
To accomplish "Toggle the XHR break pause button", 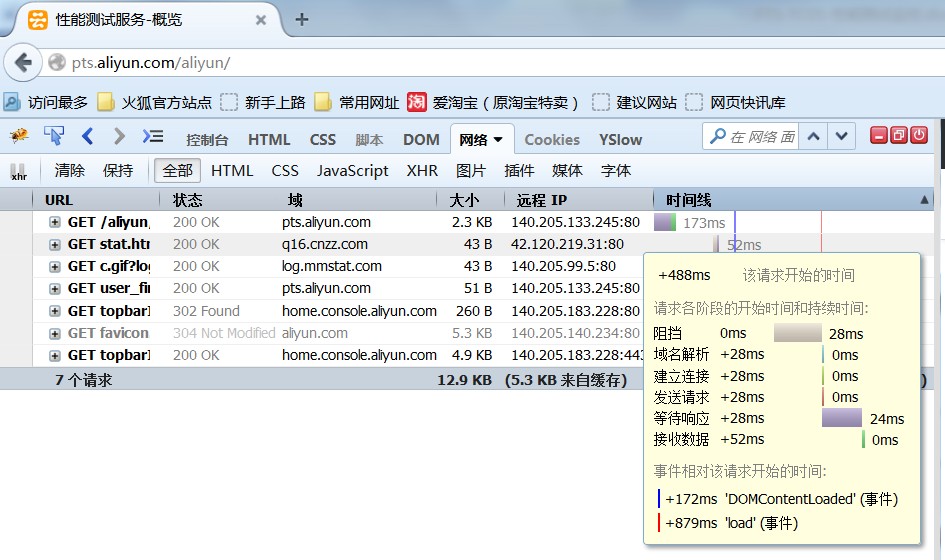I will (18, 171).
